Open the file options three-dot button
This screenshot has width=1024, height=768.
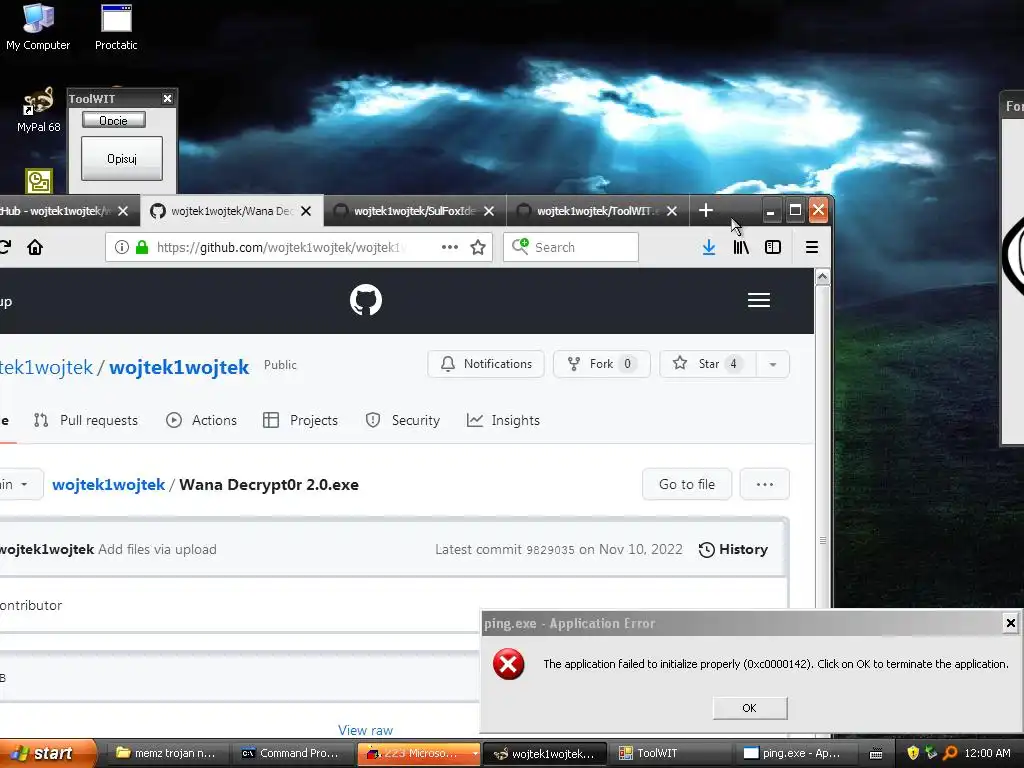[765, 484]
